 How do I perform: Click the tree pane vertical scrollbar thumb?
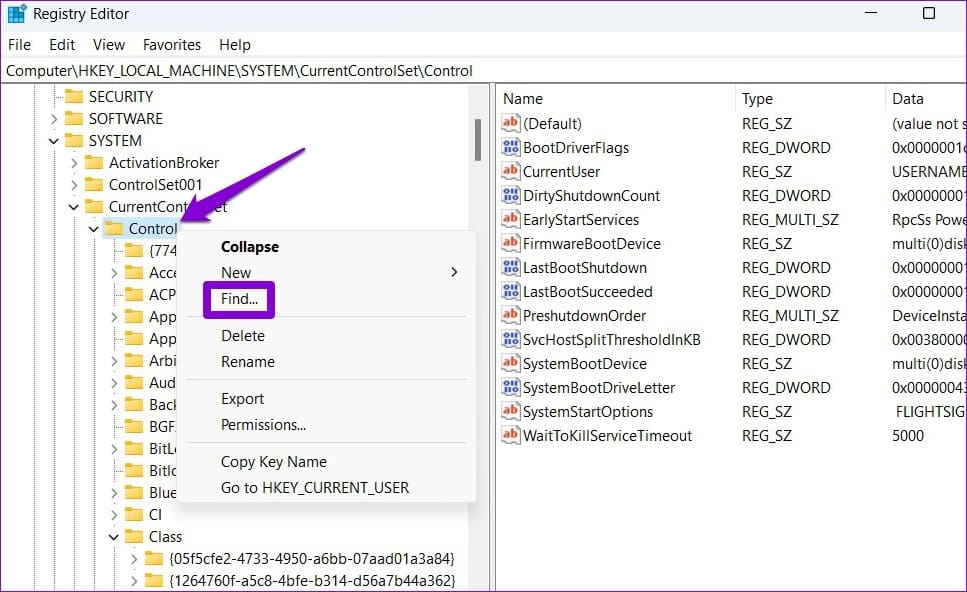478,140
